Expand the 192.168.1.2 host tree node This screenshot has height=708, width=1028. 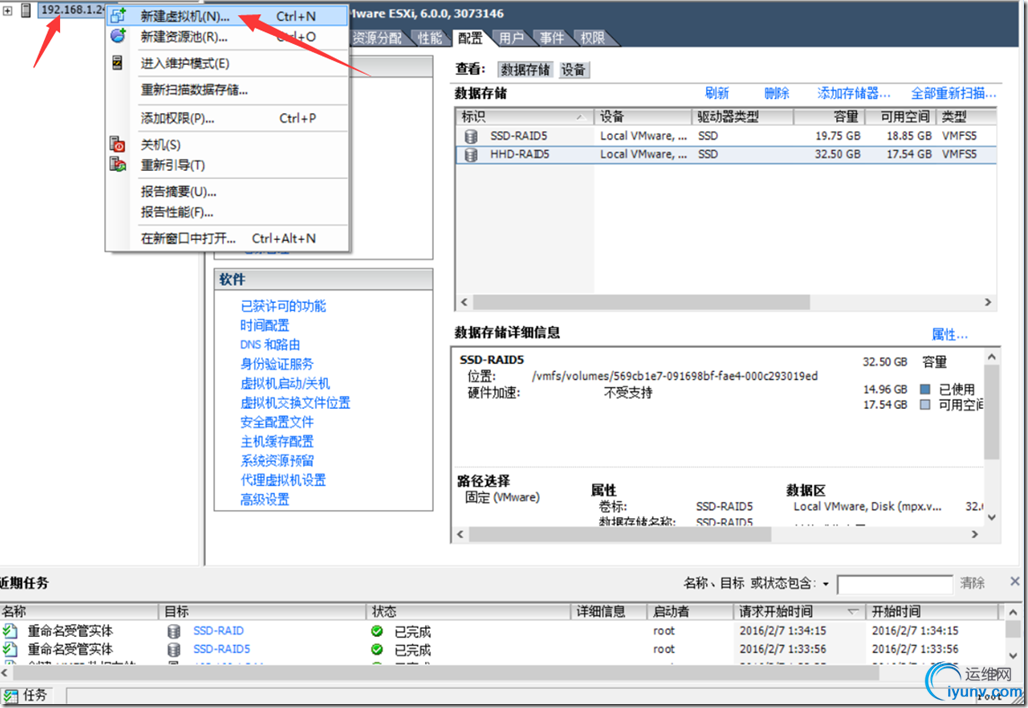point(8,10)
